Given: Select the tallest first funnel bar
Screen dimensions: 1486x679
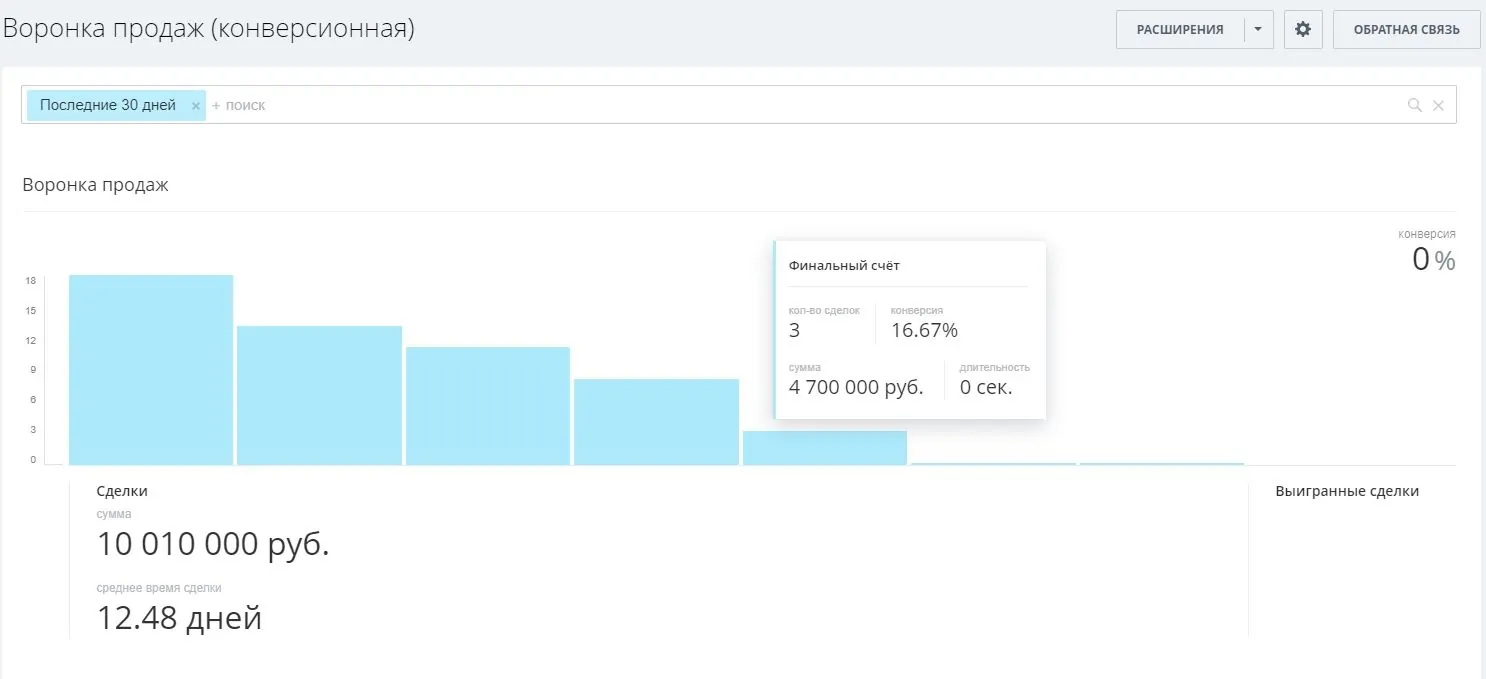Looking at the screenshot, I should 151,370.
